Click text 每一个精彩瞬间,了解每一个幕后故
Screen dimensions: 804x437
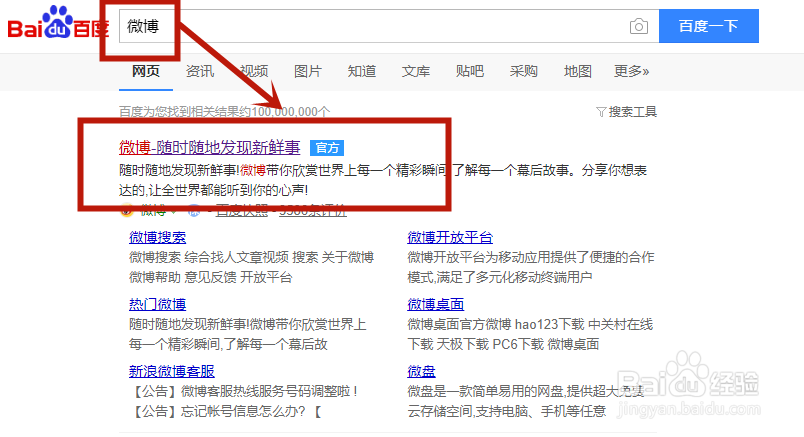coord(228,344)
